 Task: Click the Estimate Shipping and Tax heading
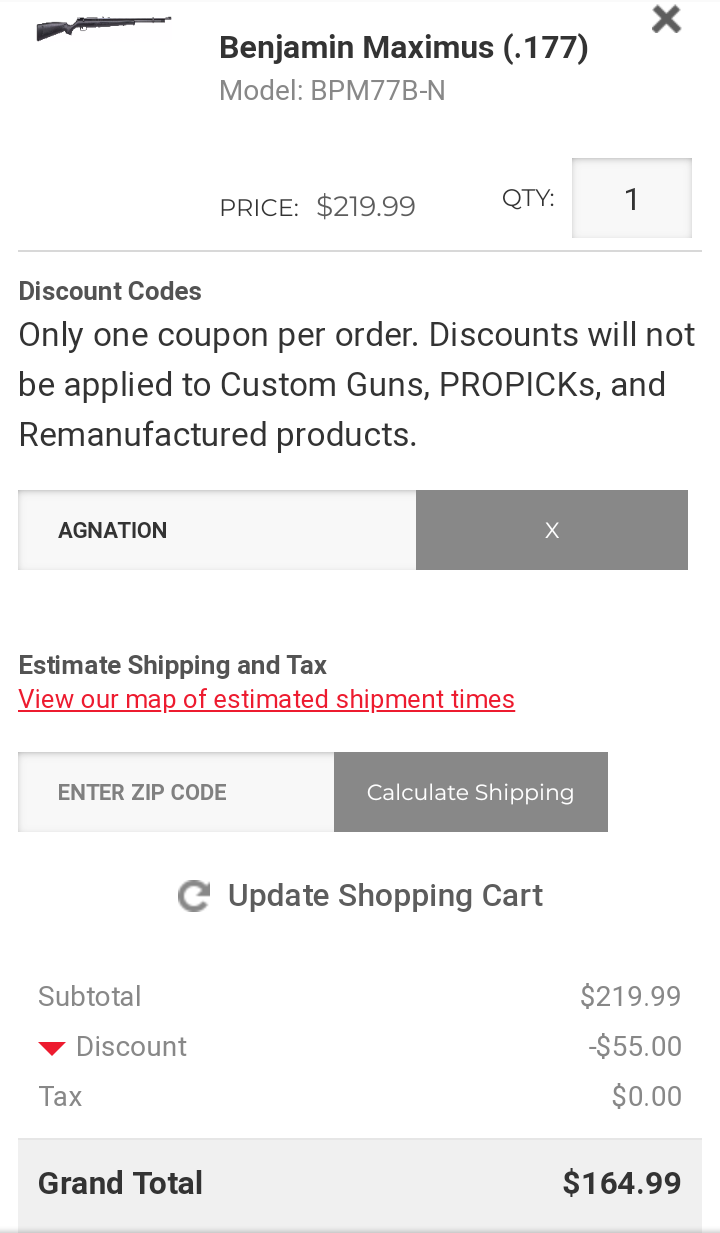point(173,665)
